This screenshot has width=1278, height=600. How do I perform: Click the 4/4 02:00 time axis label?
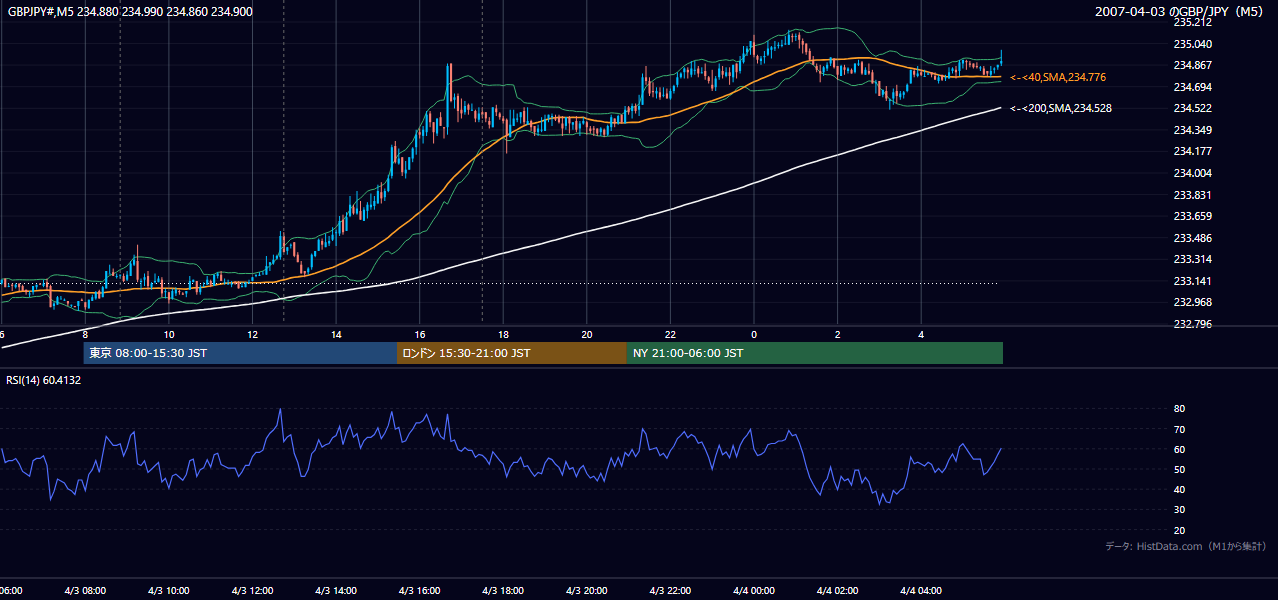click(x=838, y=591)
